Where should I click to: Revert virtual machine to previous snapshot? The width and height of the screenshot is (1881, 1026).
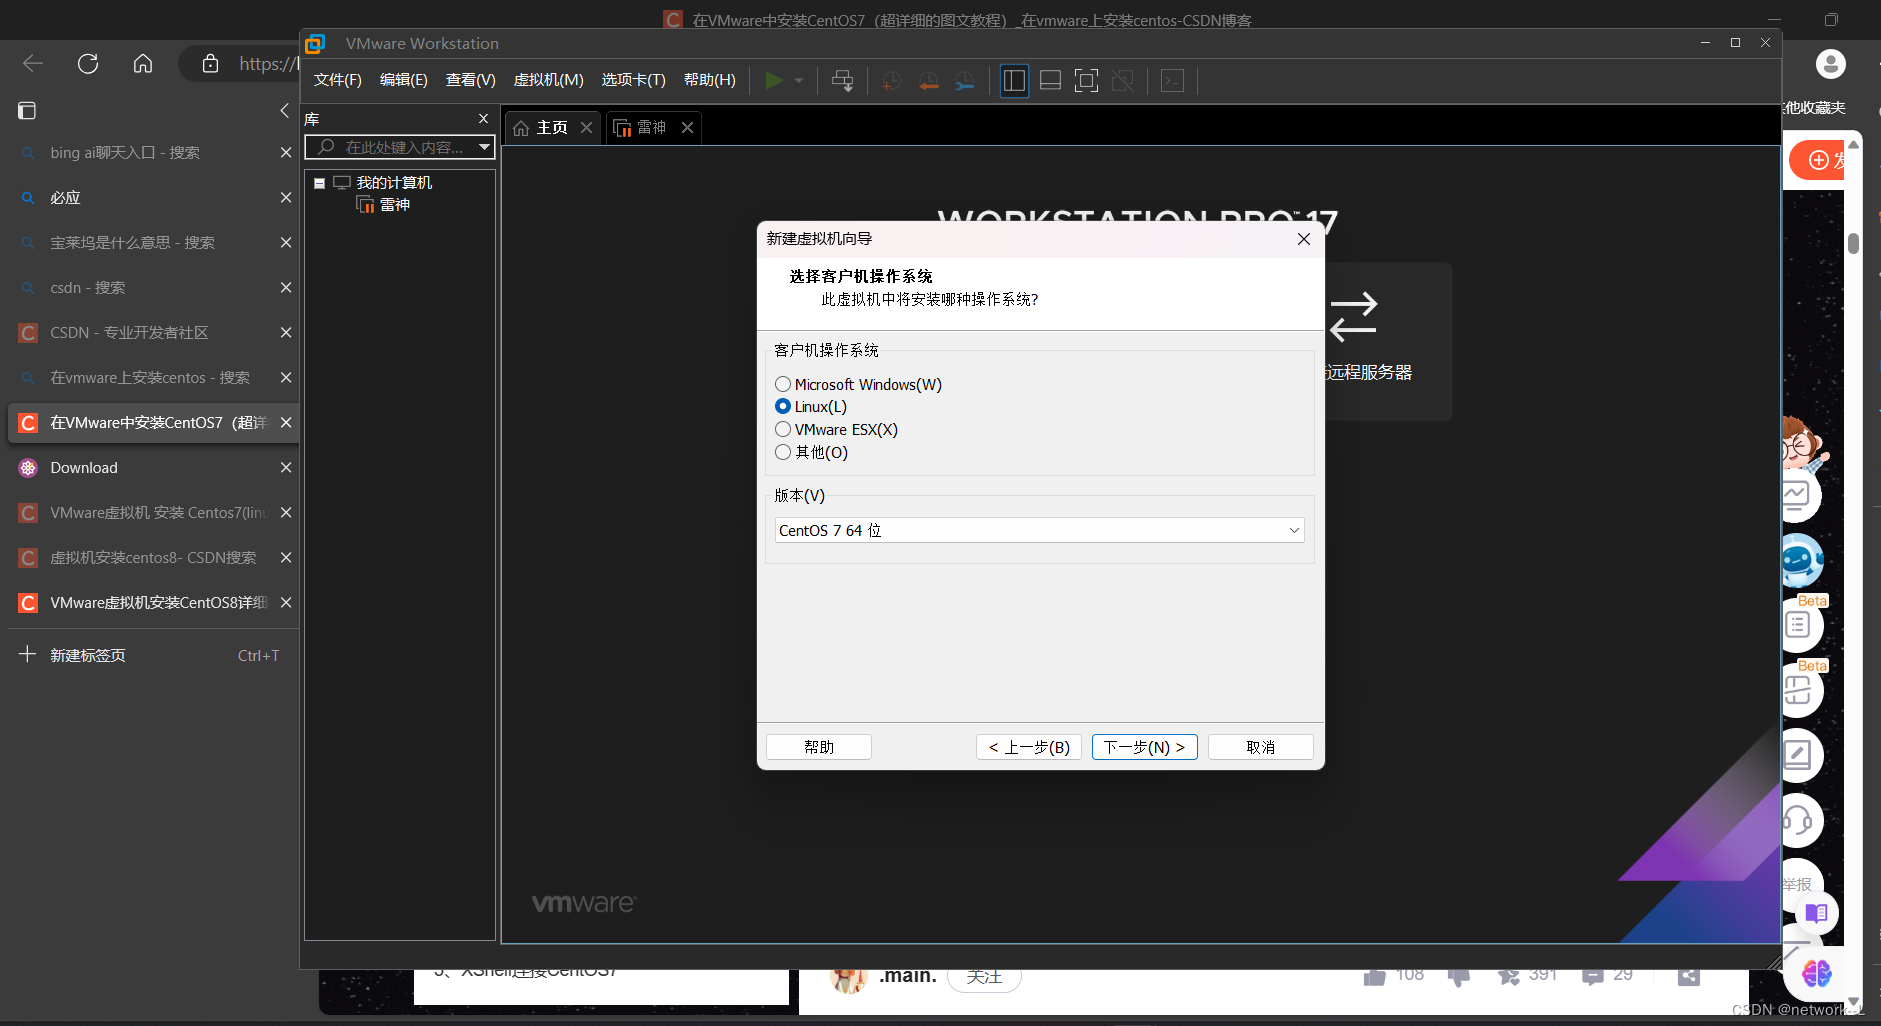[928, 81]
